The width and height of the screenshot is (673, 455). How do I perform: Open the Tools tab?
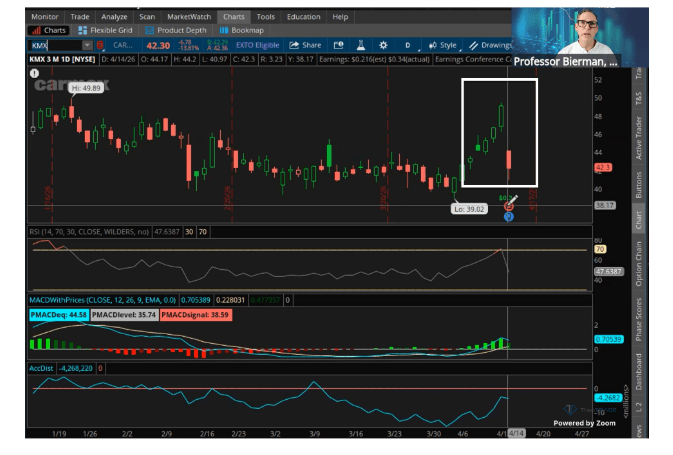pos(266,17)
